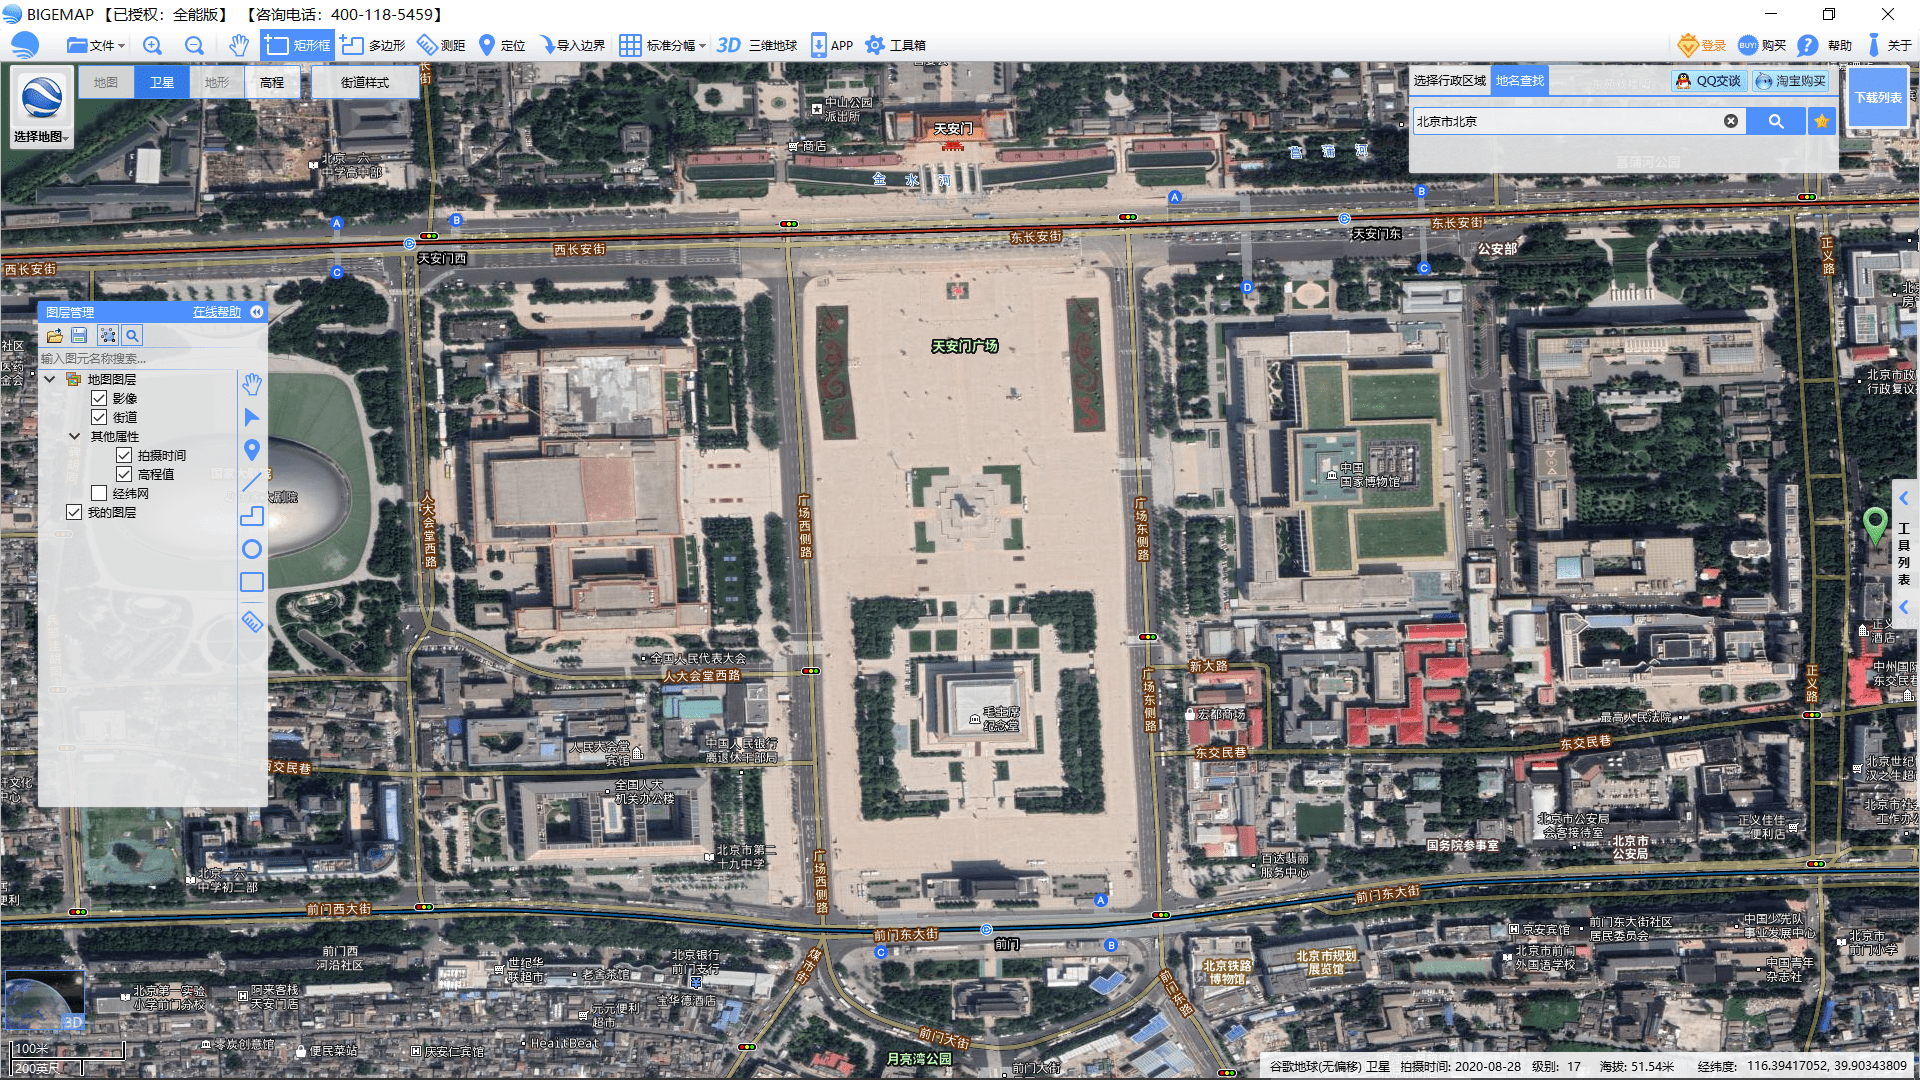Toggle the 拍摄时间 checkbox
This screenshot has width=1920, height=1080.
point(124,455)
